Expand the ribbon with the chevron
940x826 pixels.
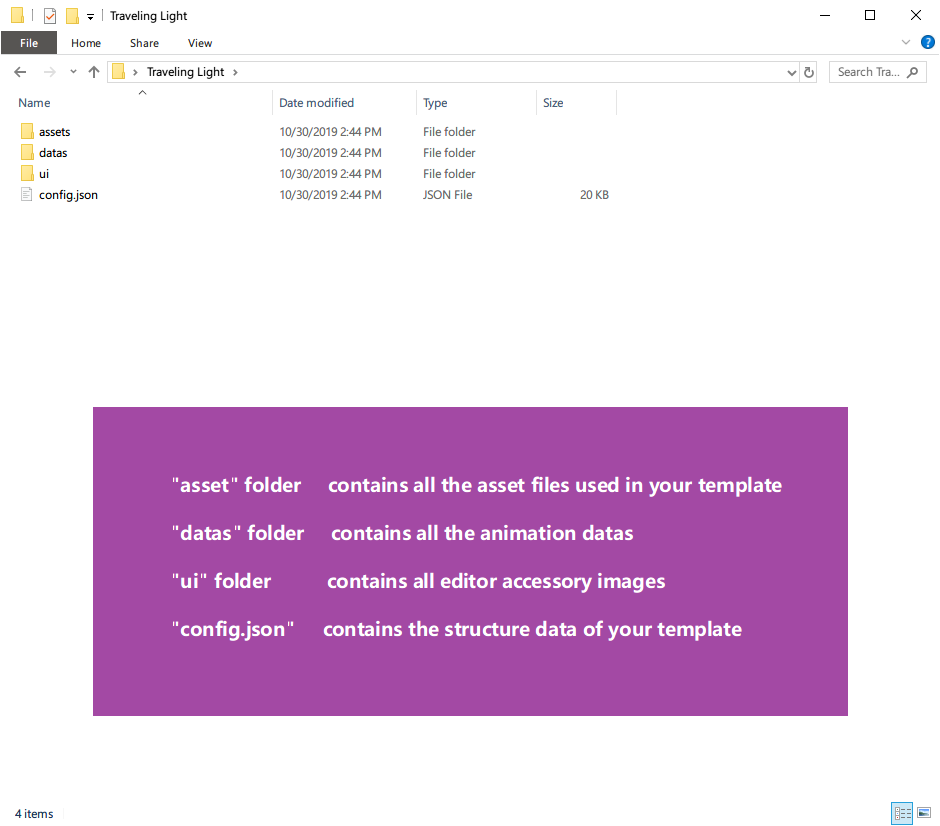pyautogui.click(x=906, y=43)
